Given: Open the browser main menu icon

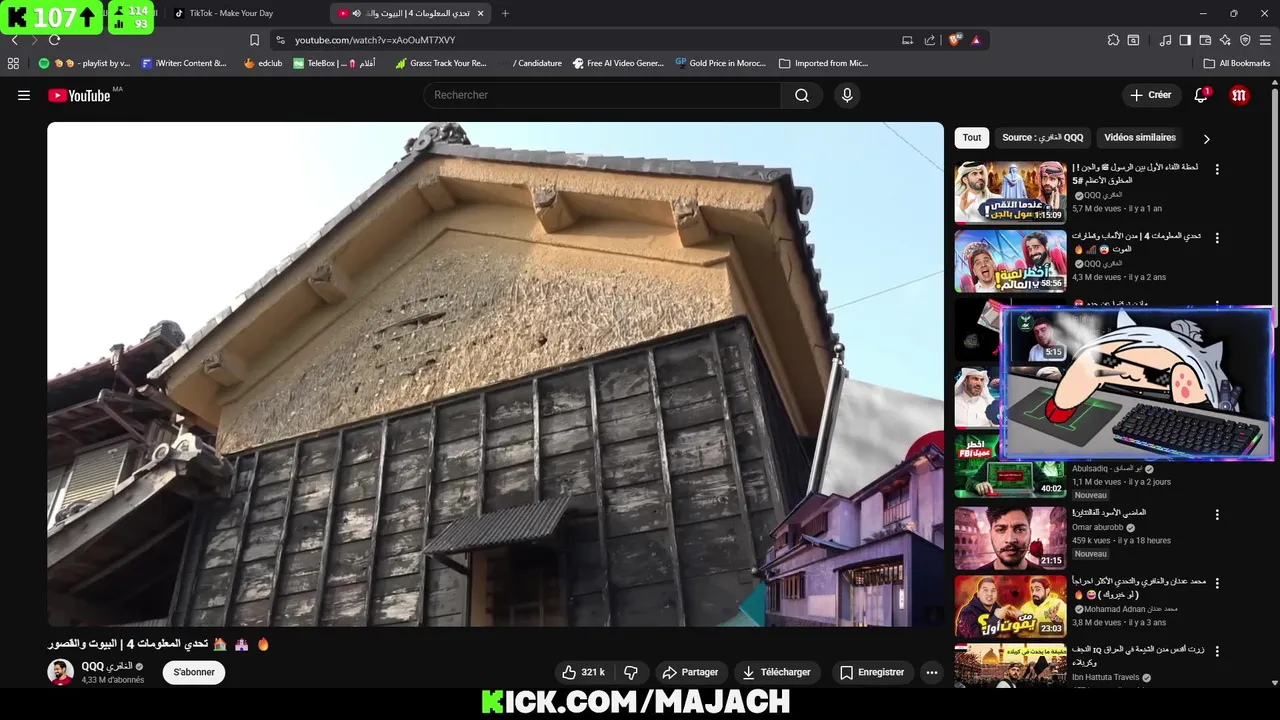Looking at the screenshot, I should click(x=1265, y=40).
